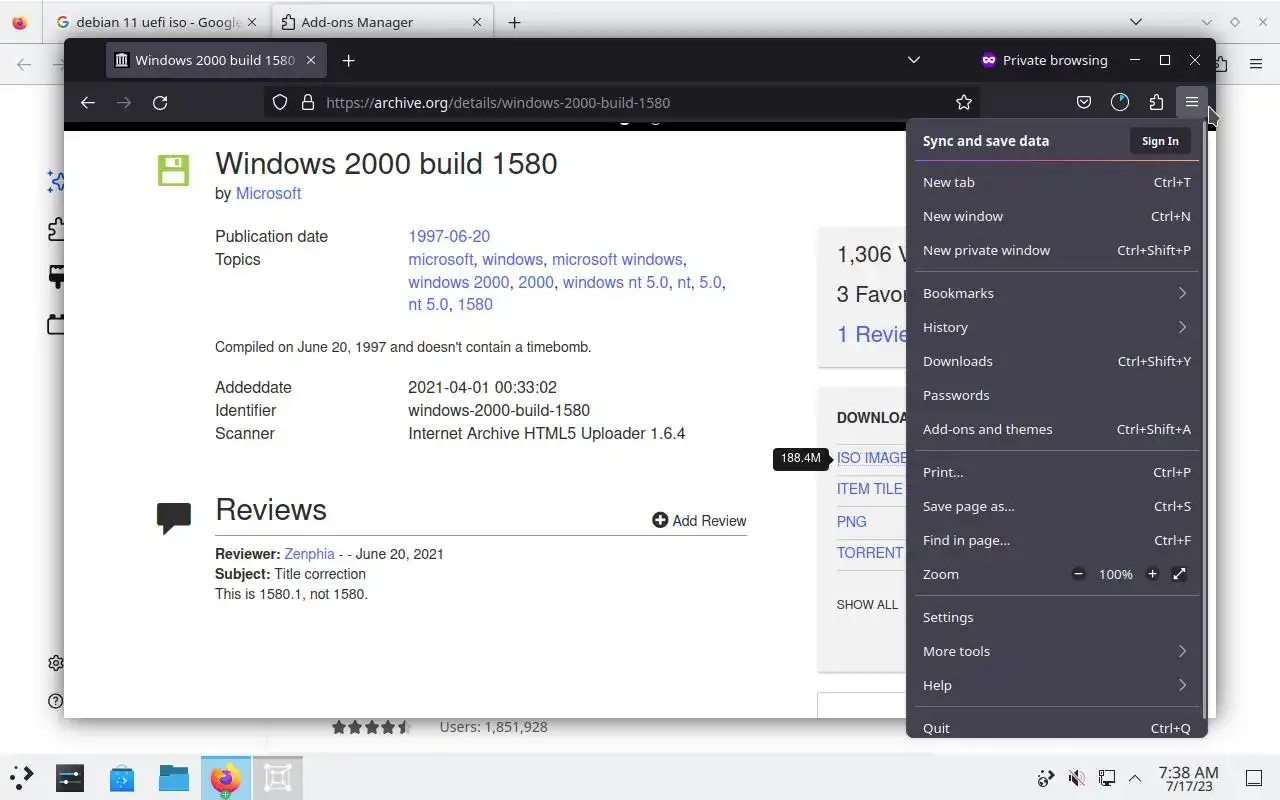Image resolution: width=1280 pixels, height=800 pixels.
Task: Open the KDE application launcher
Action: (x=22, y=777)
